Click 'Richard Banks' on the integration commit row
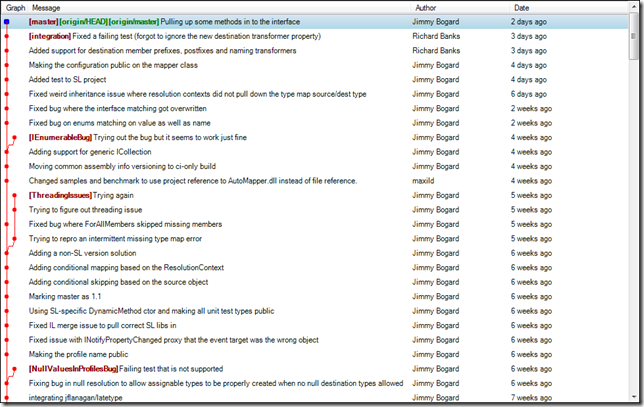The height and width of the screenshot is (407, 644). click(x=436, y=36)
